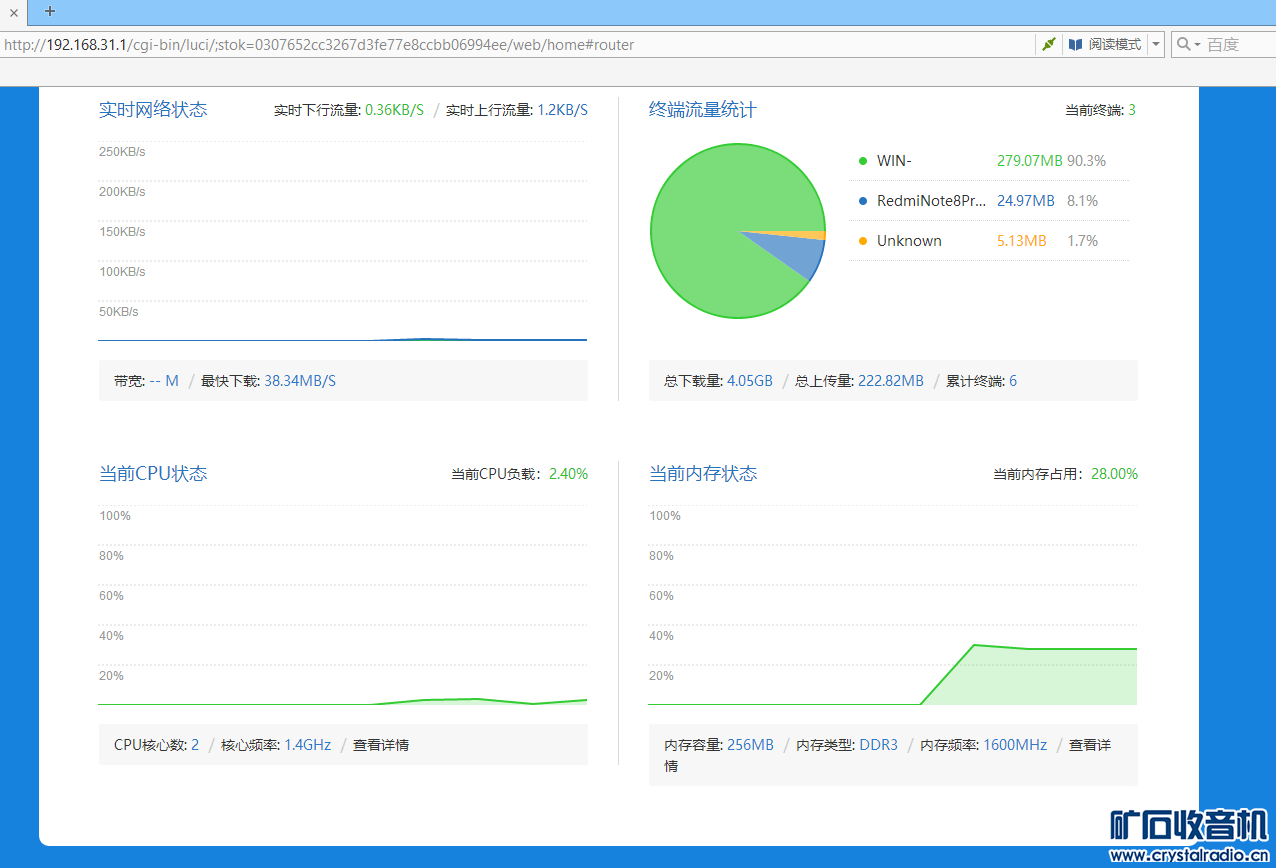Open memory 查看详情 details link
Screen dimensions: 1276x868
(x=1089, y=745)
